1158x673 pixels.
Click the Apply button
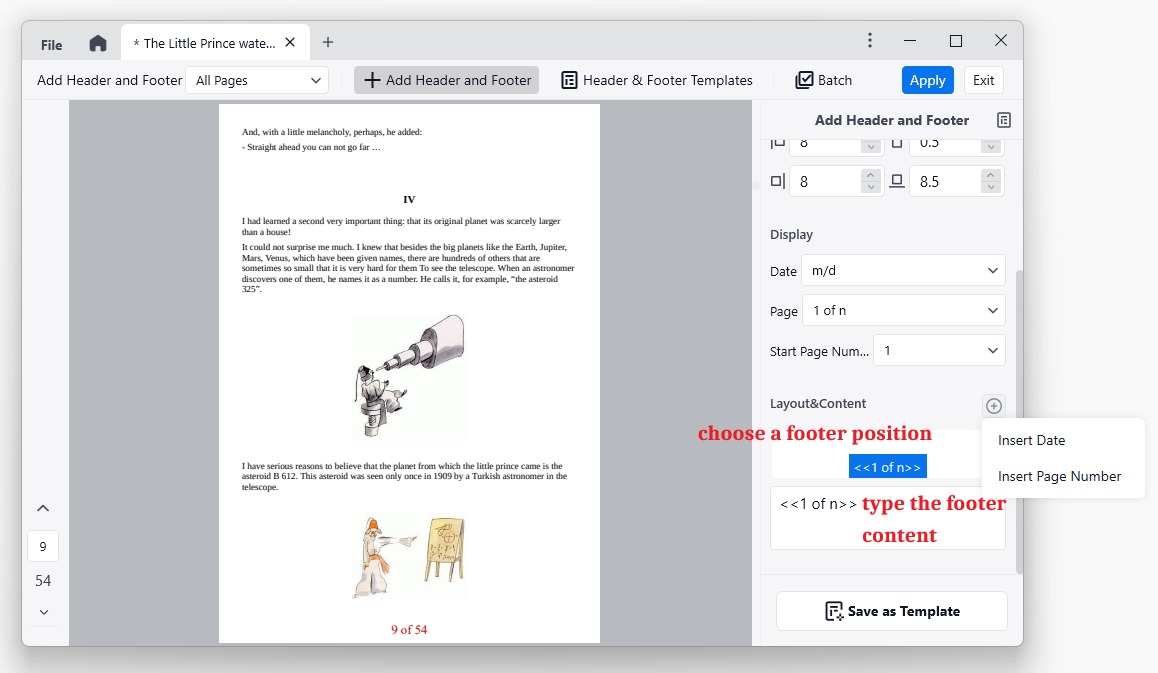928,81
